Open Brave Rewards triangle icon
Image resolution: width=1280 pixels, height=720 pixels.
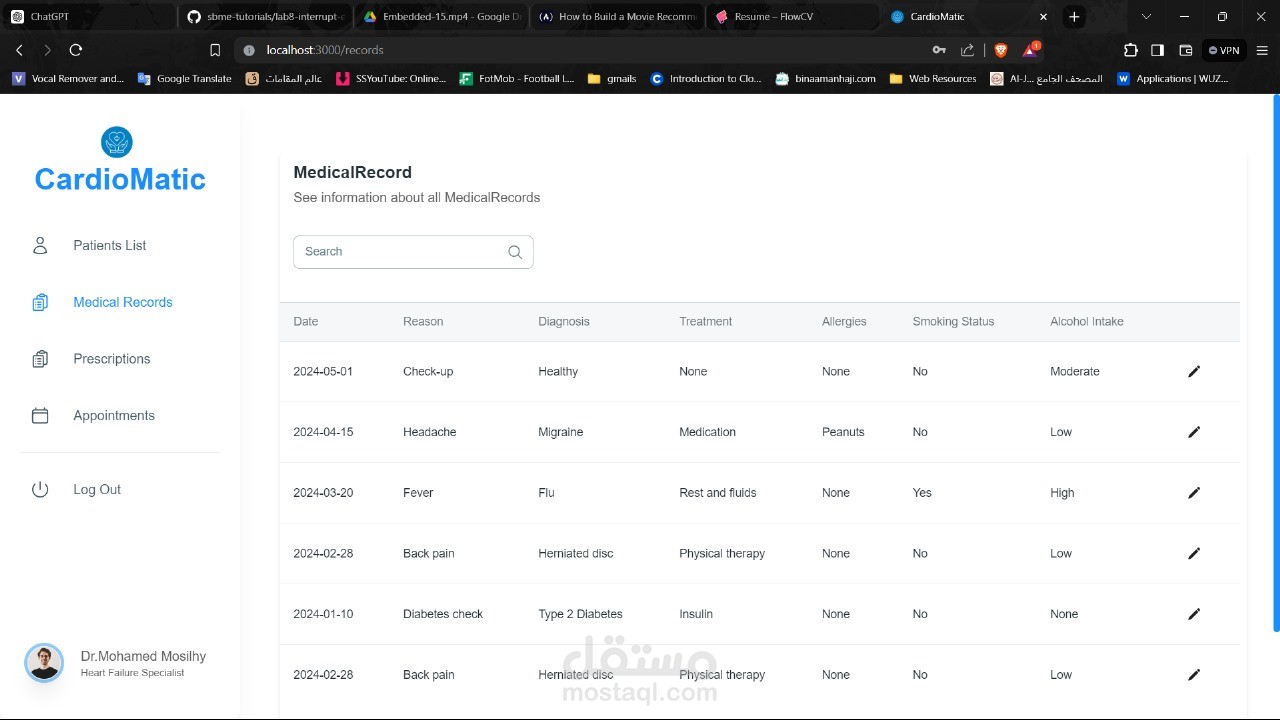[1030, 50]
